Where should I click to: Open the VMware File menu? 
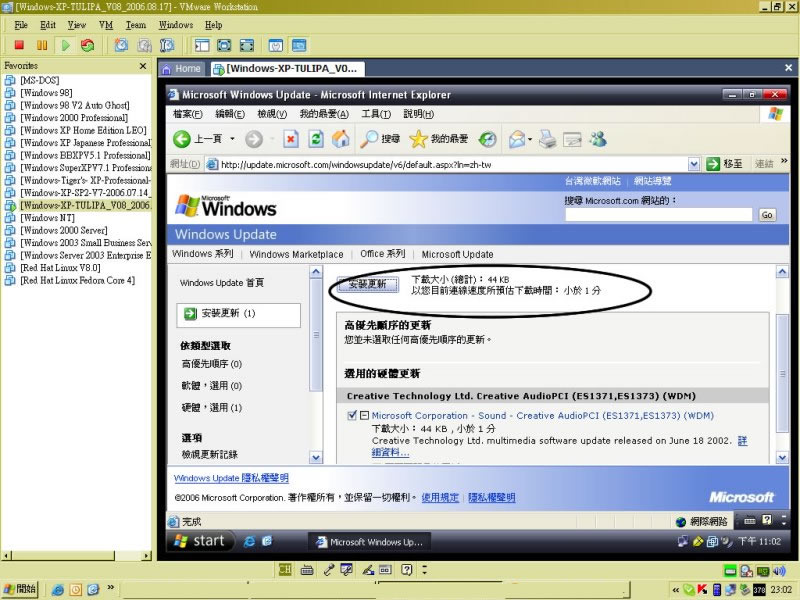[21, 25]
